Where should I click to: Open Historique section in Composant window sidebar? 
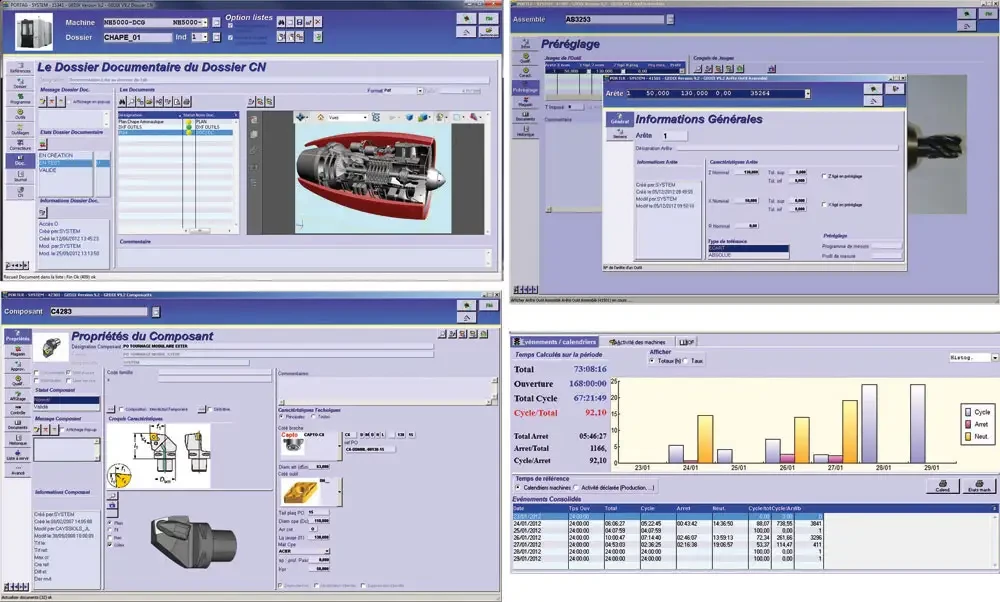18,440
